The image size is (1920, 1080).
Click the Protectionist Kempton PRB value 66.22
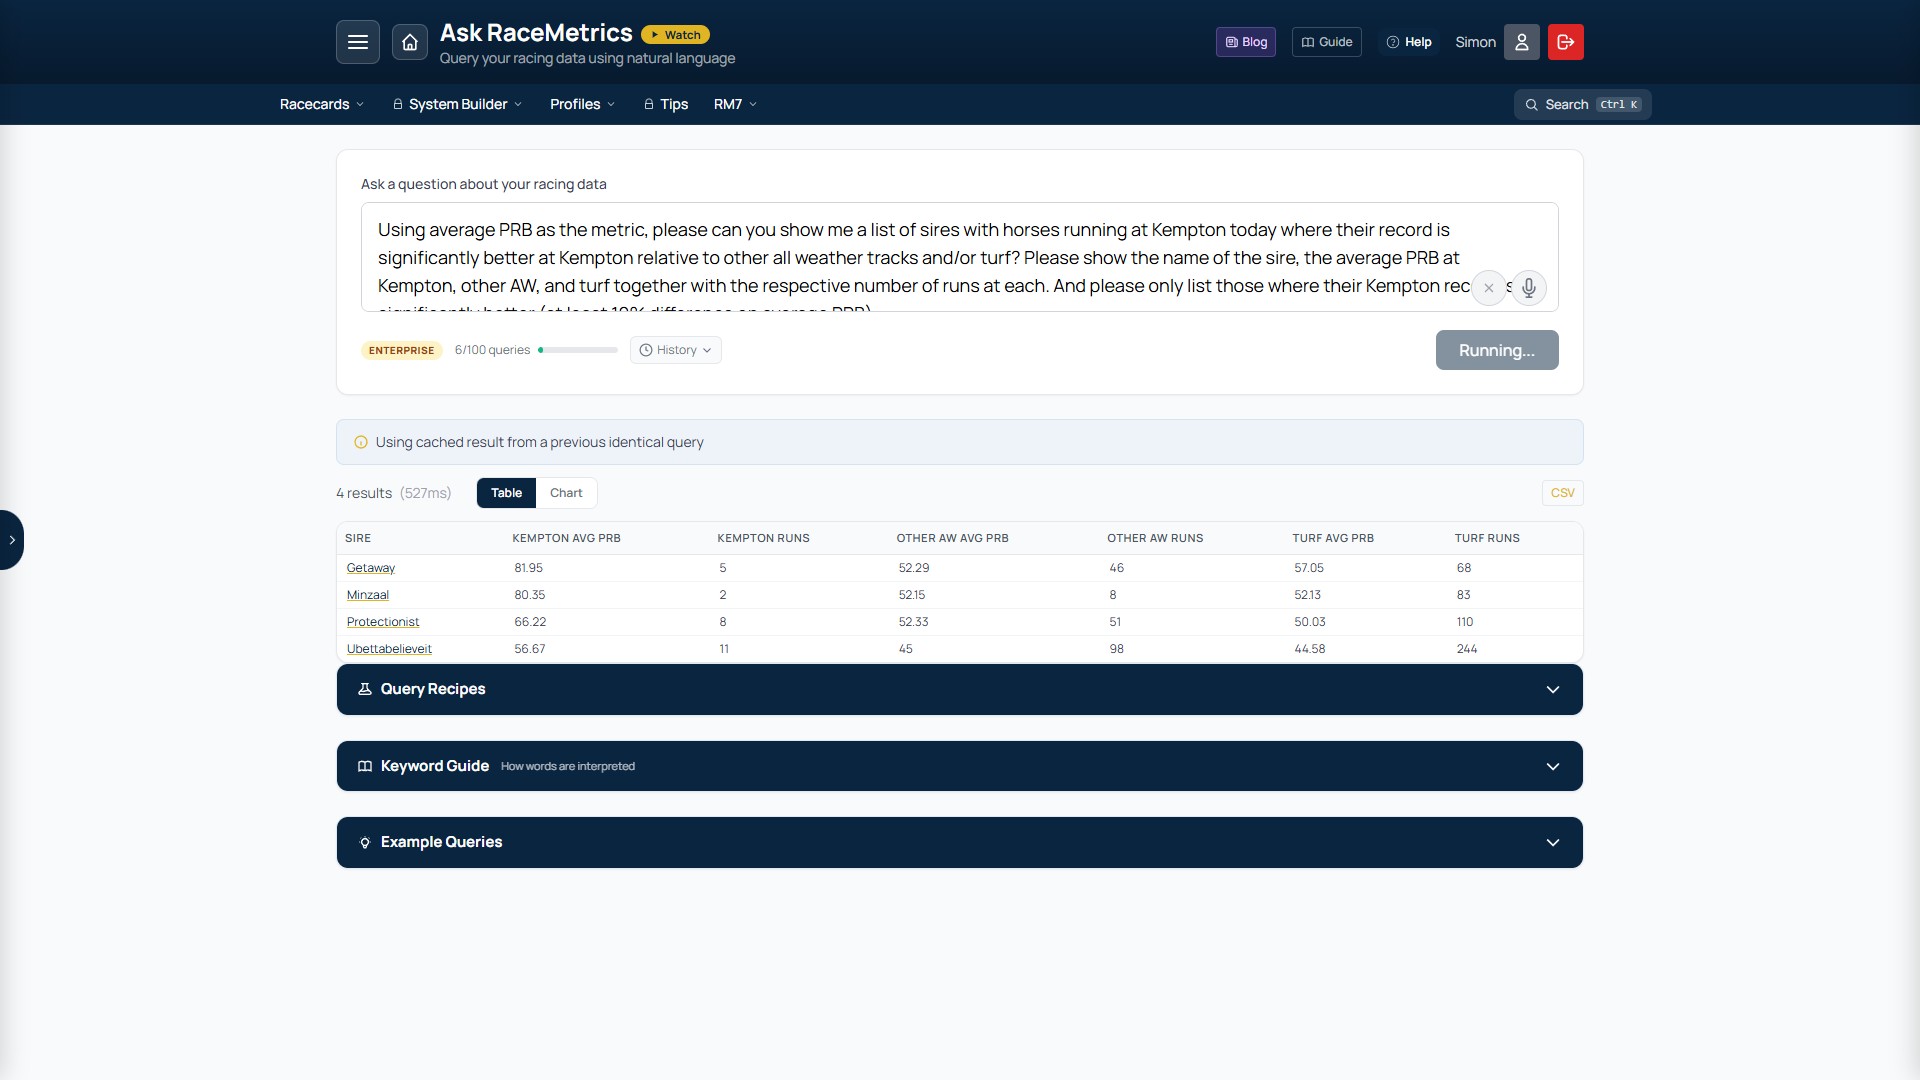coord(530,622)
